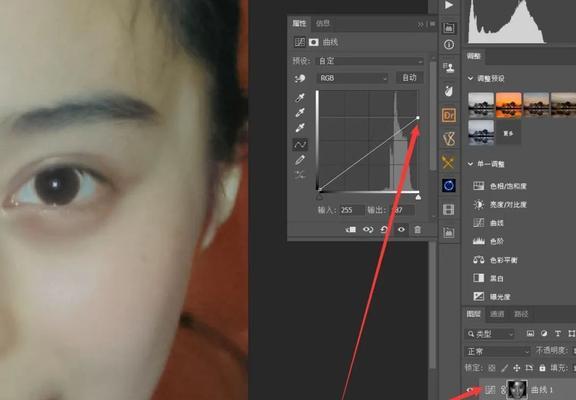Apply the orange sunset adjustment preset thumbnail

(508, 105)
